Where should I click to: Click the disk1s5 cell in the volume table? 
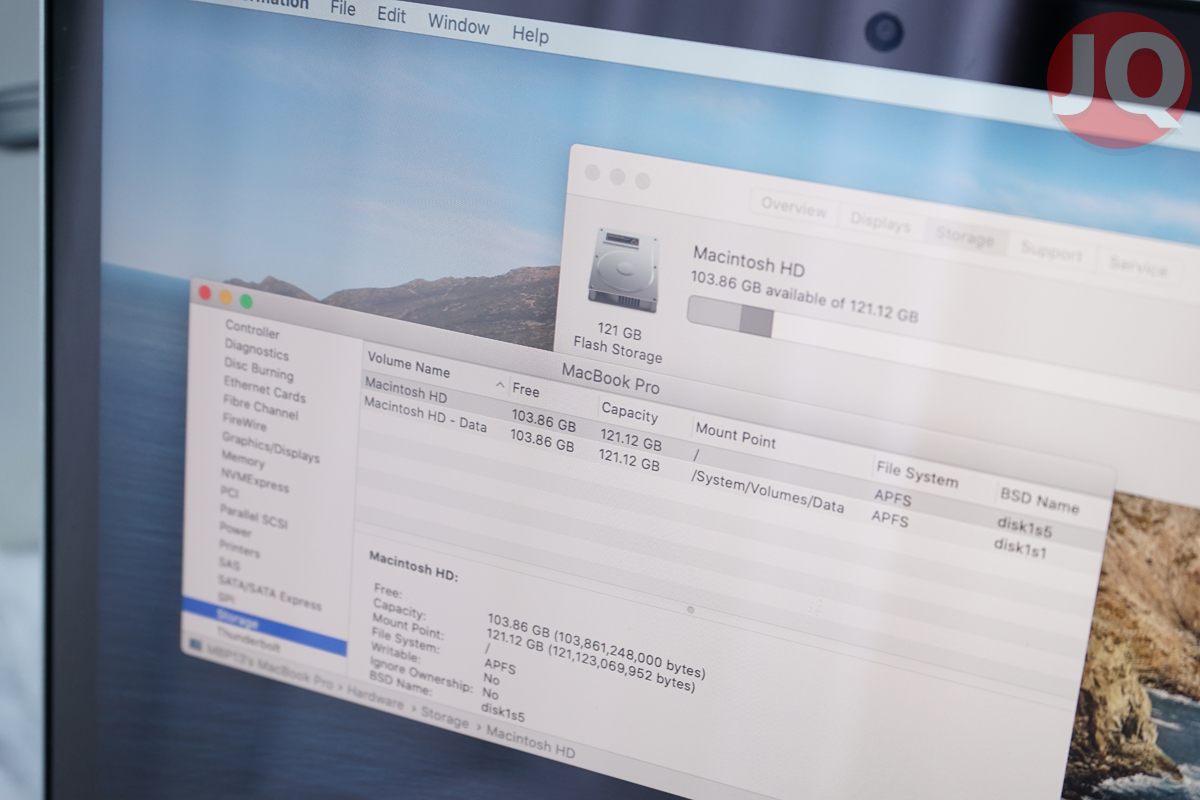click(x=1025, y=528)
